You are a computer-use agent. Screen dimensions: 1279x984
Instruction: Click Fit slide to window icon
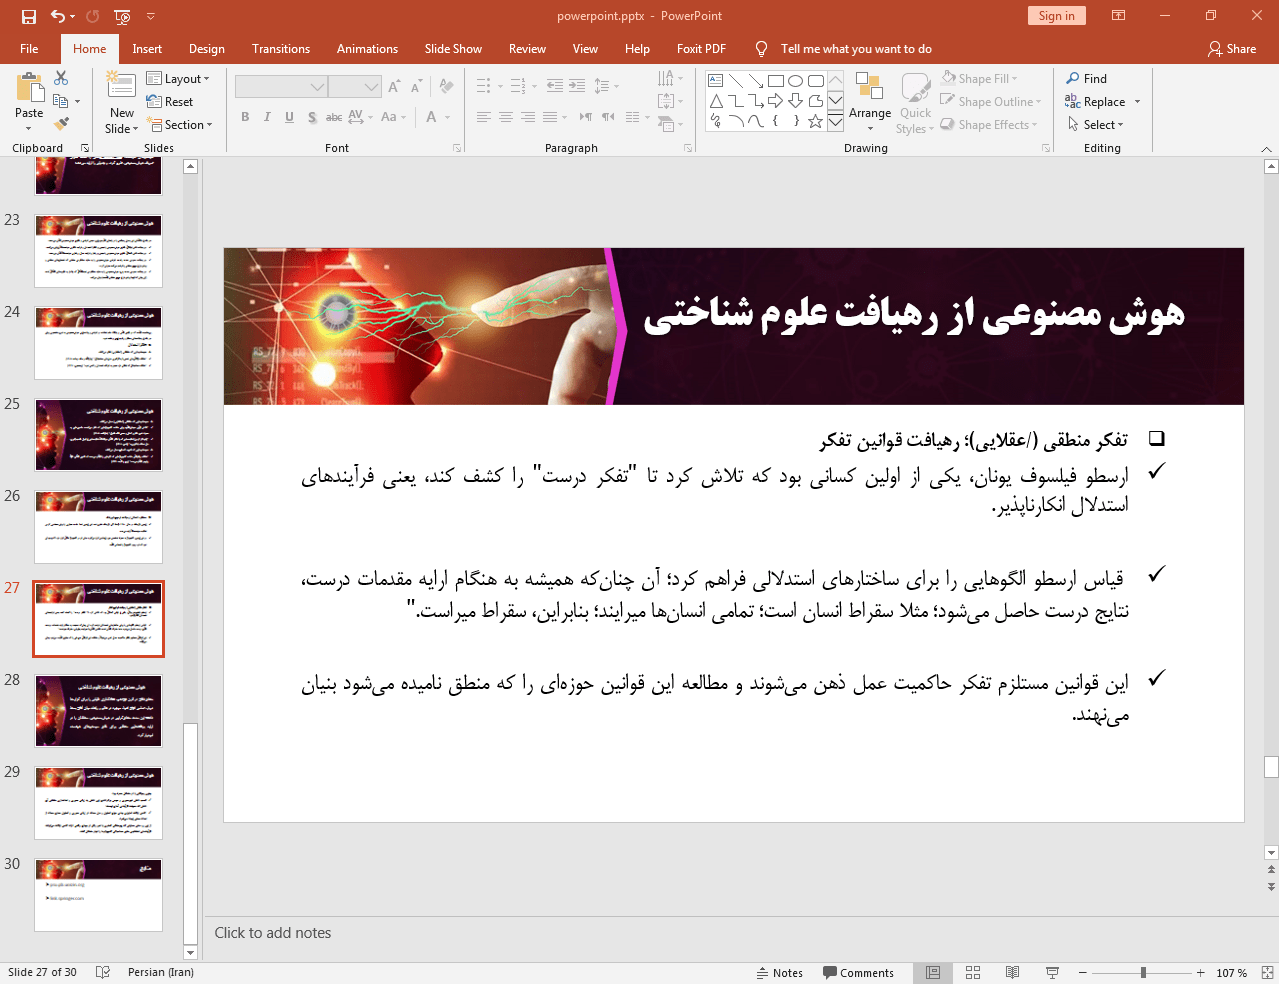(x=1267, y=973)
